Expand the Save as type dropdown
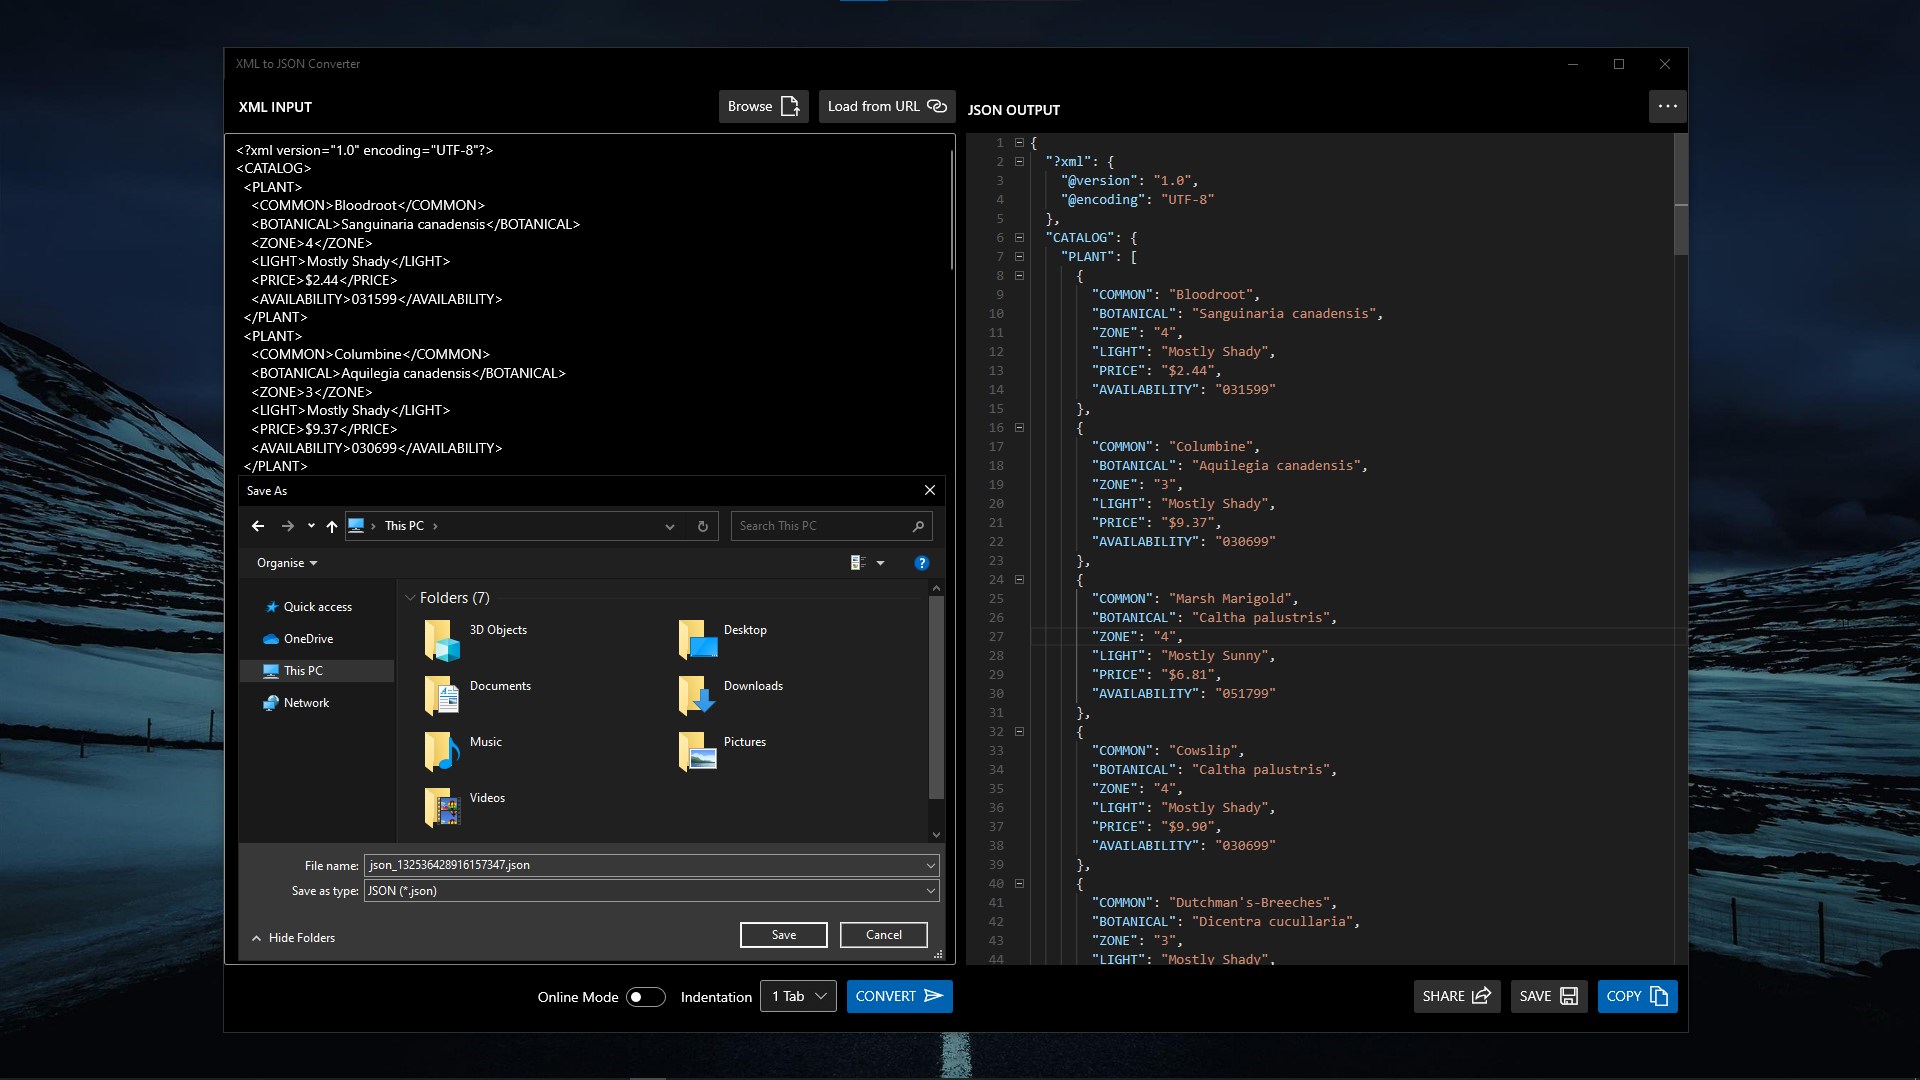Viewport: 1920px width, 1080px height. [930, 891]
